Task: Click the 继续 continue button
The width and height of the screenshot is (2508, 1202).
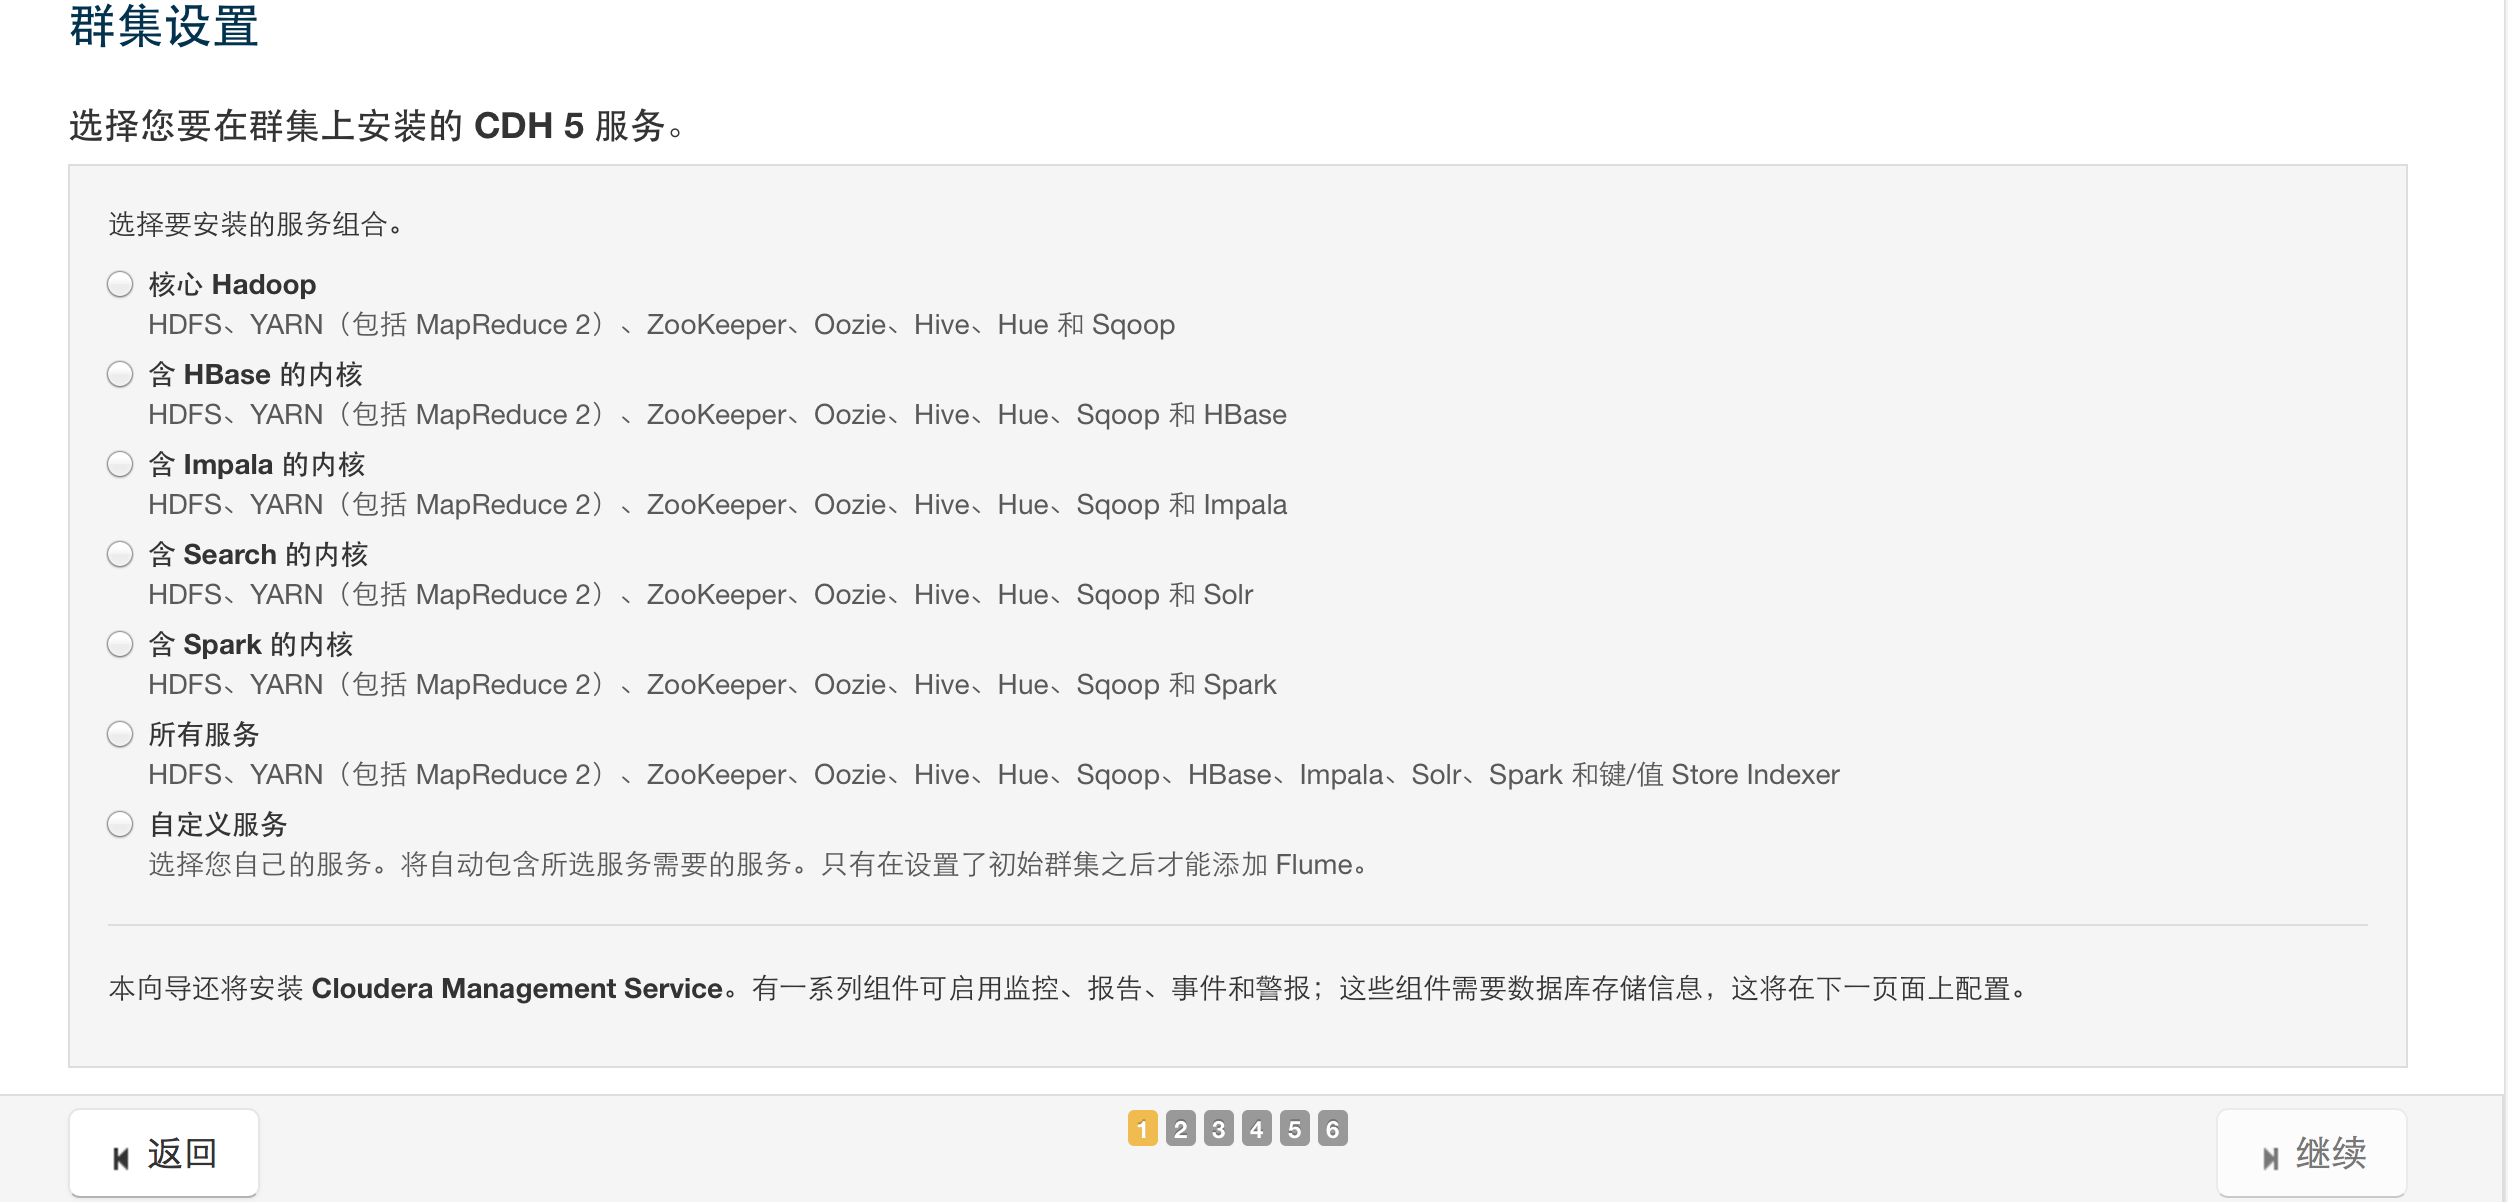Action: click(2311, 1153)
